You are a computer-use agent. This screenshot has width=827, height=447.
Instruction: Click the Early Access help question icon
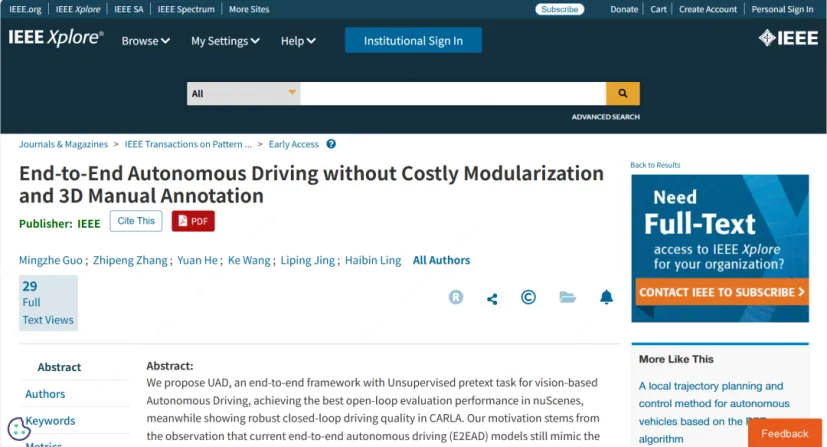coord(331,144)
